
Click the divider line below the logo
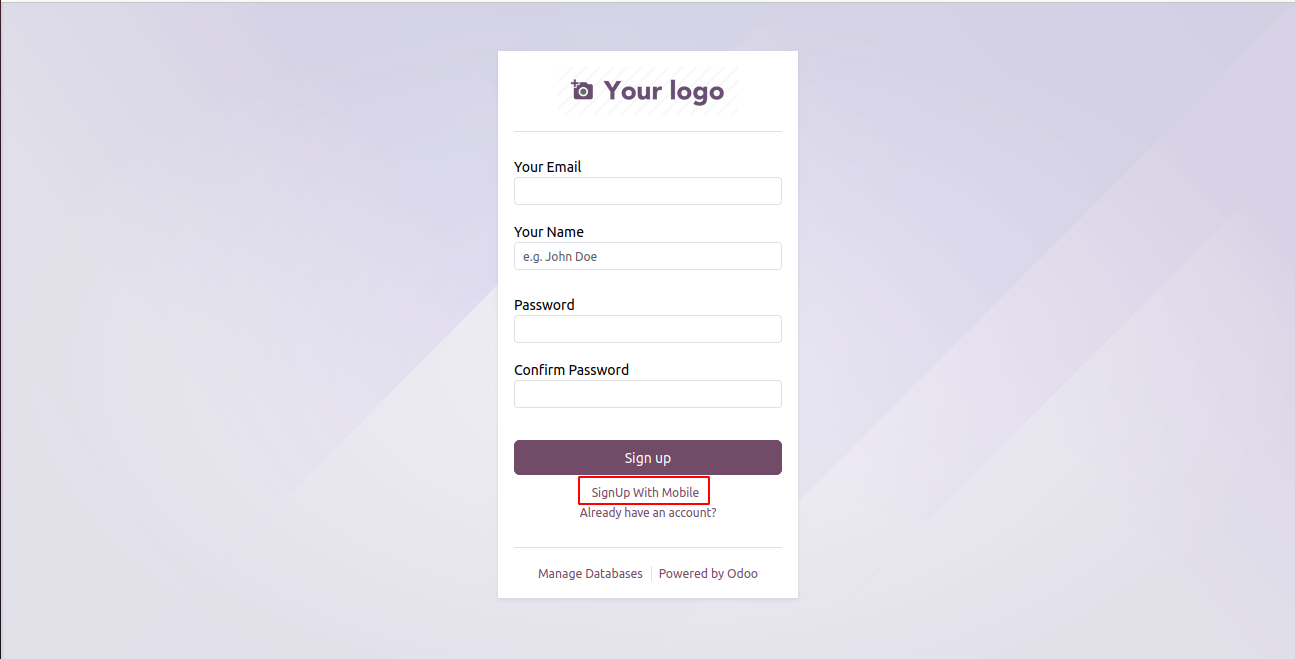(647, 131)
